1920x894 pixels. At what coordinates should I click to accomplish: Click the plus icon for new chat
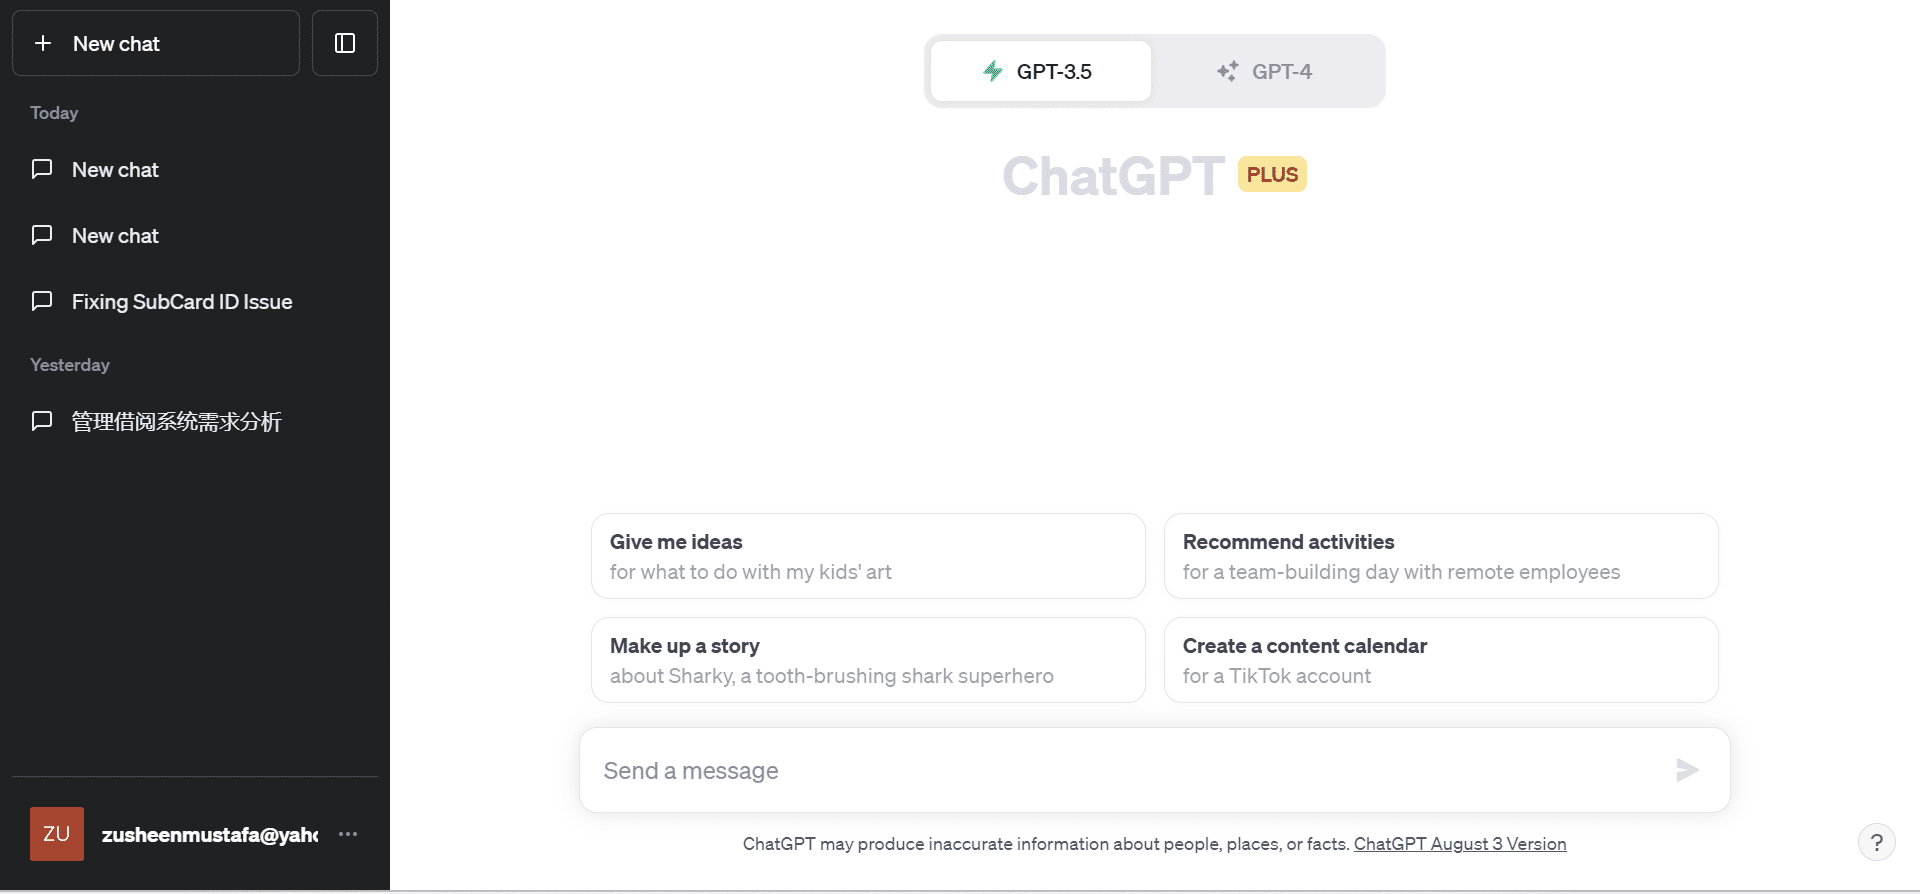pyautogui.click(x=43, y=43)
